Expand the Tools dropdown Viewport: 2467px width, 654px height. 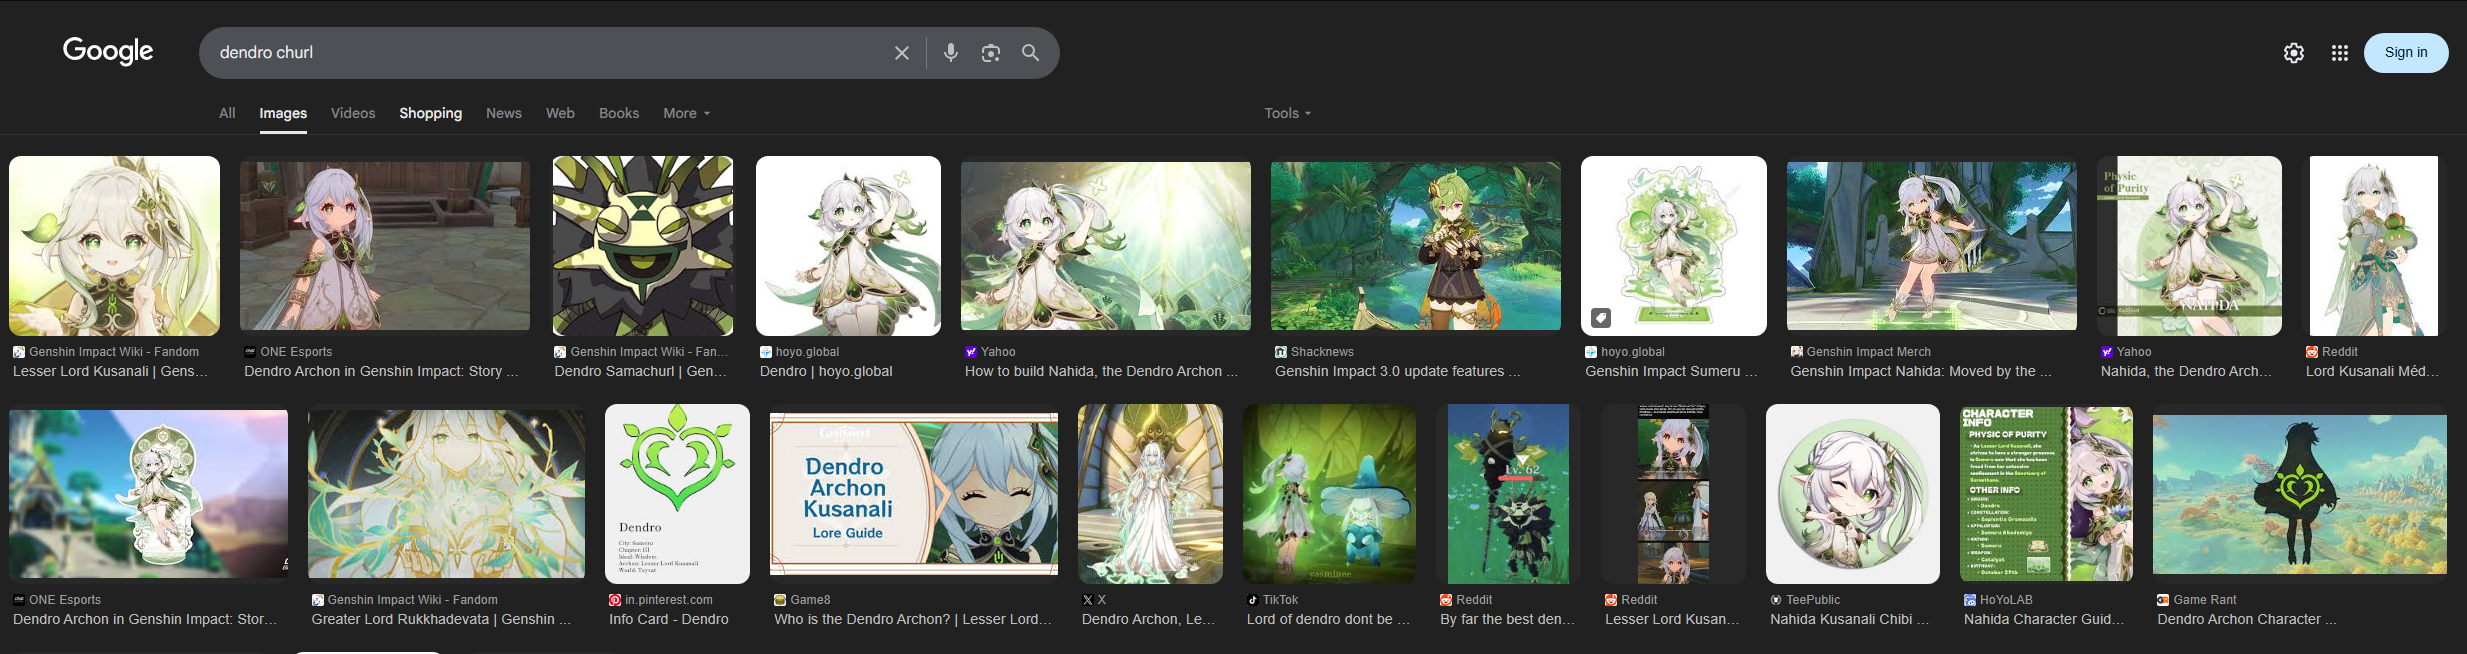(x=1287, y=113)
